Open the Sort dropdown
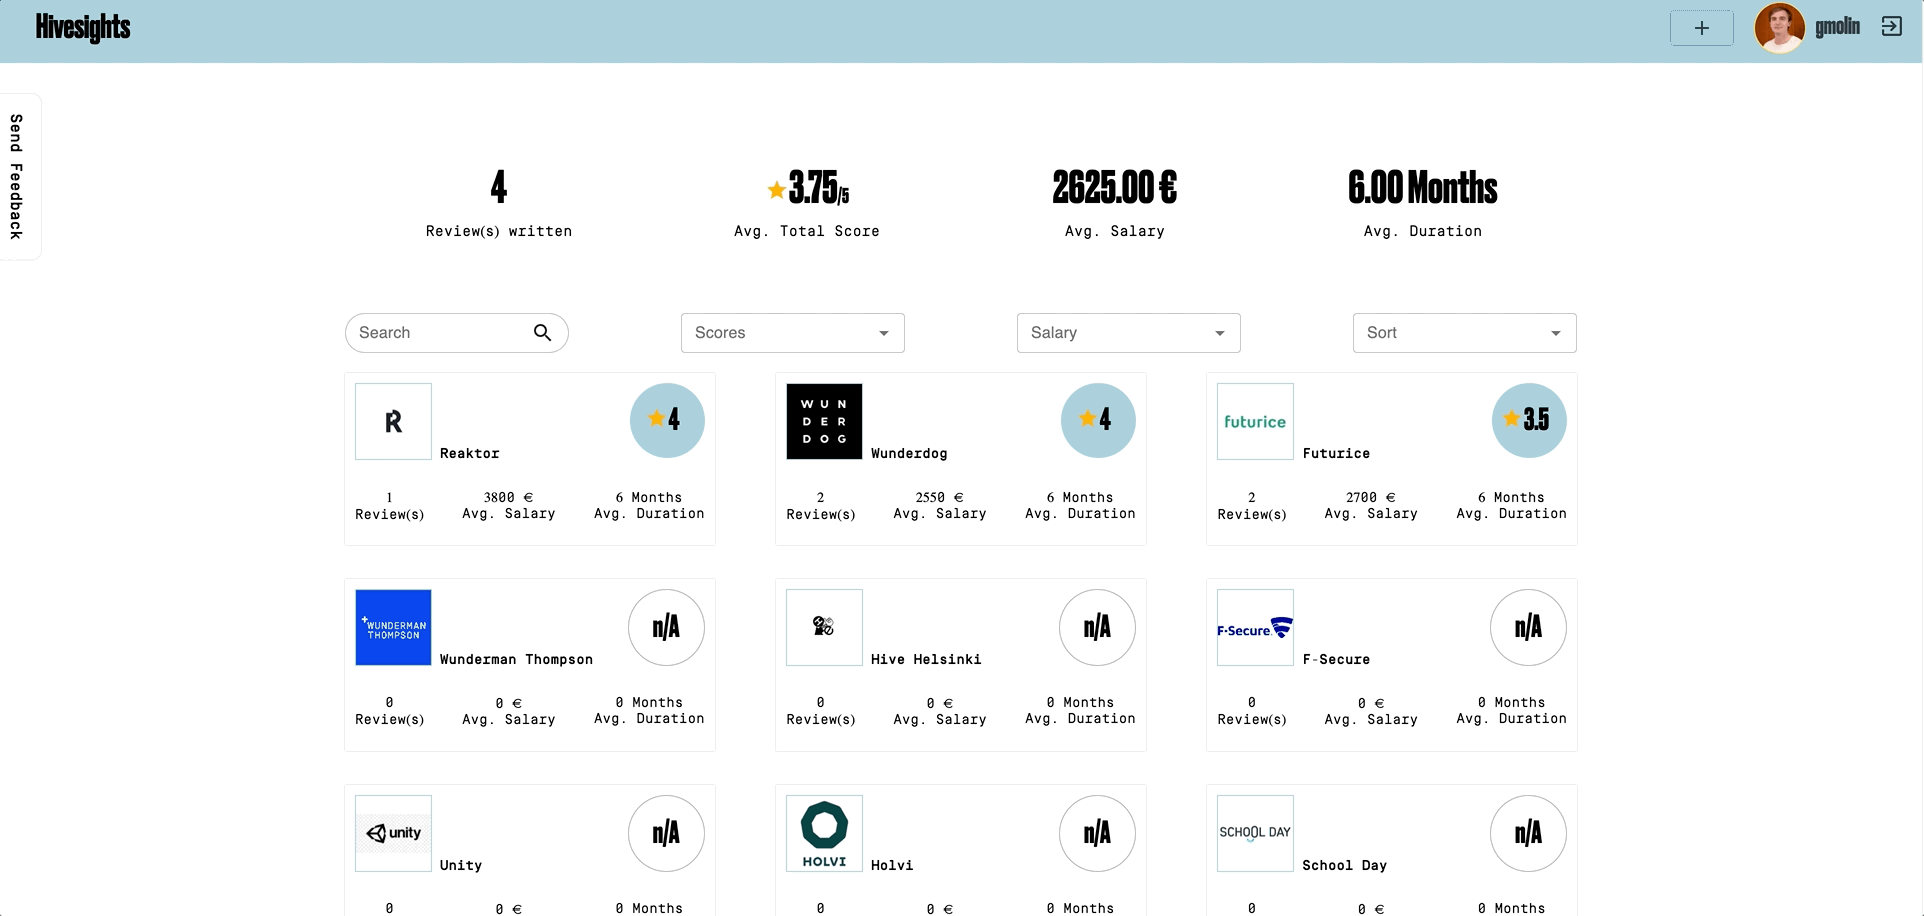This screenshot has height=916, width=1924. 1465,333
